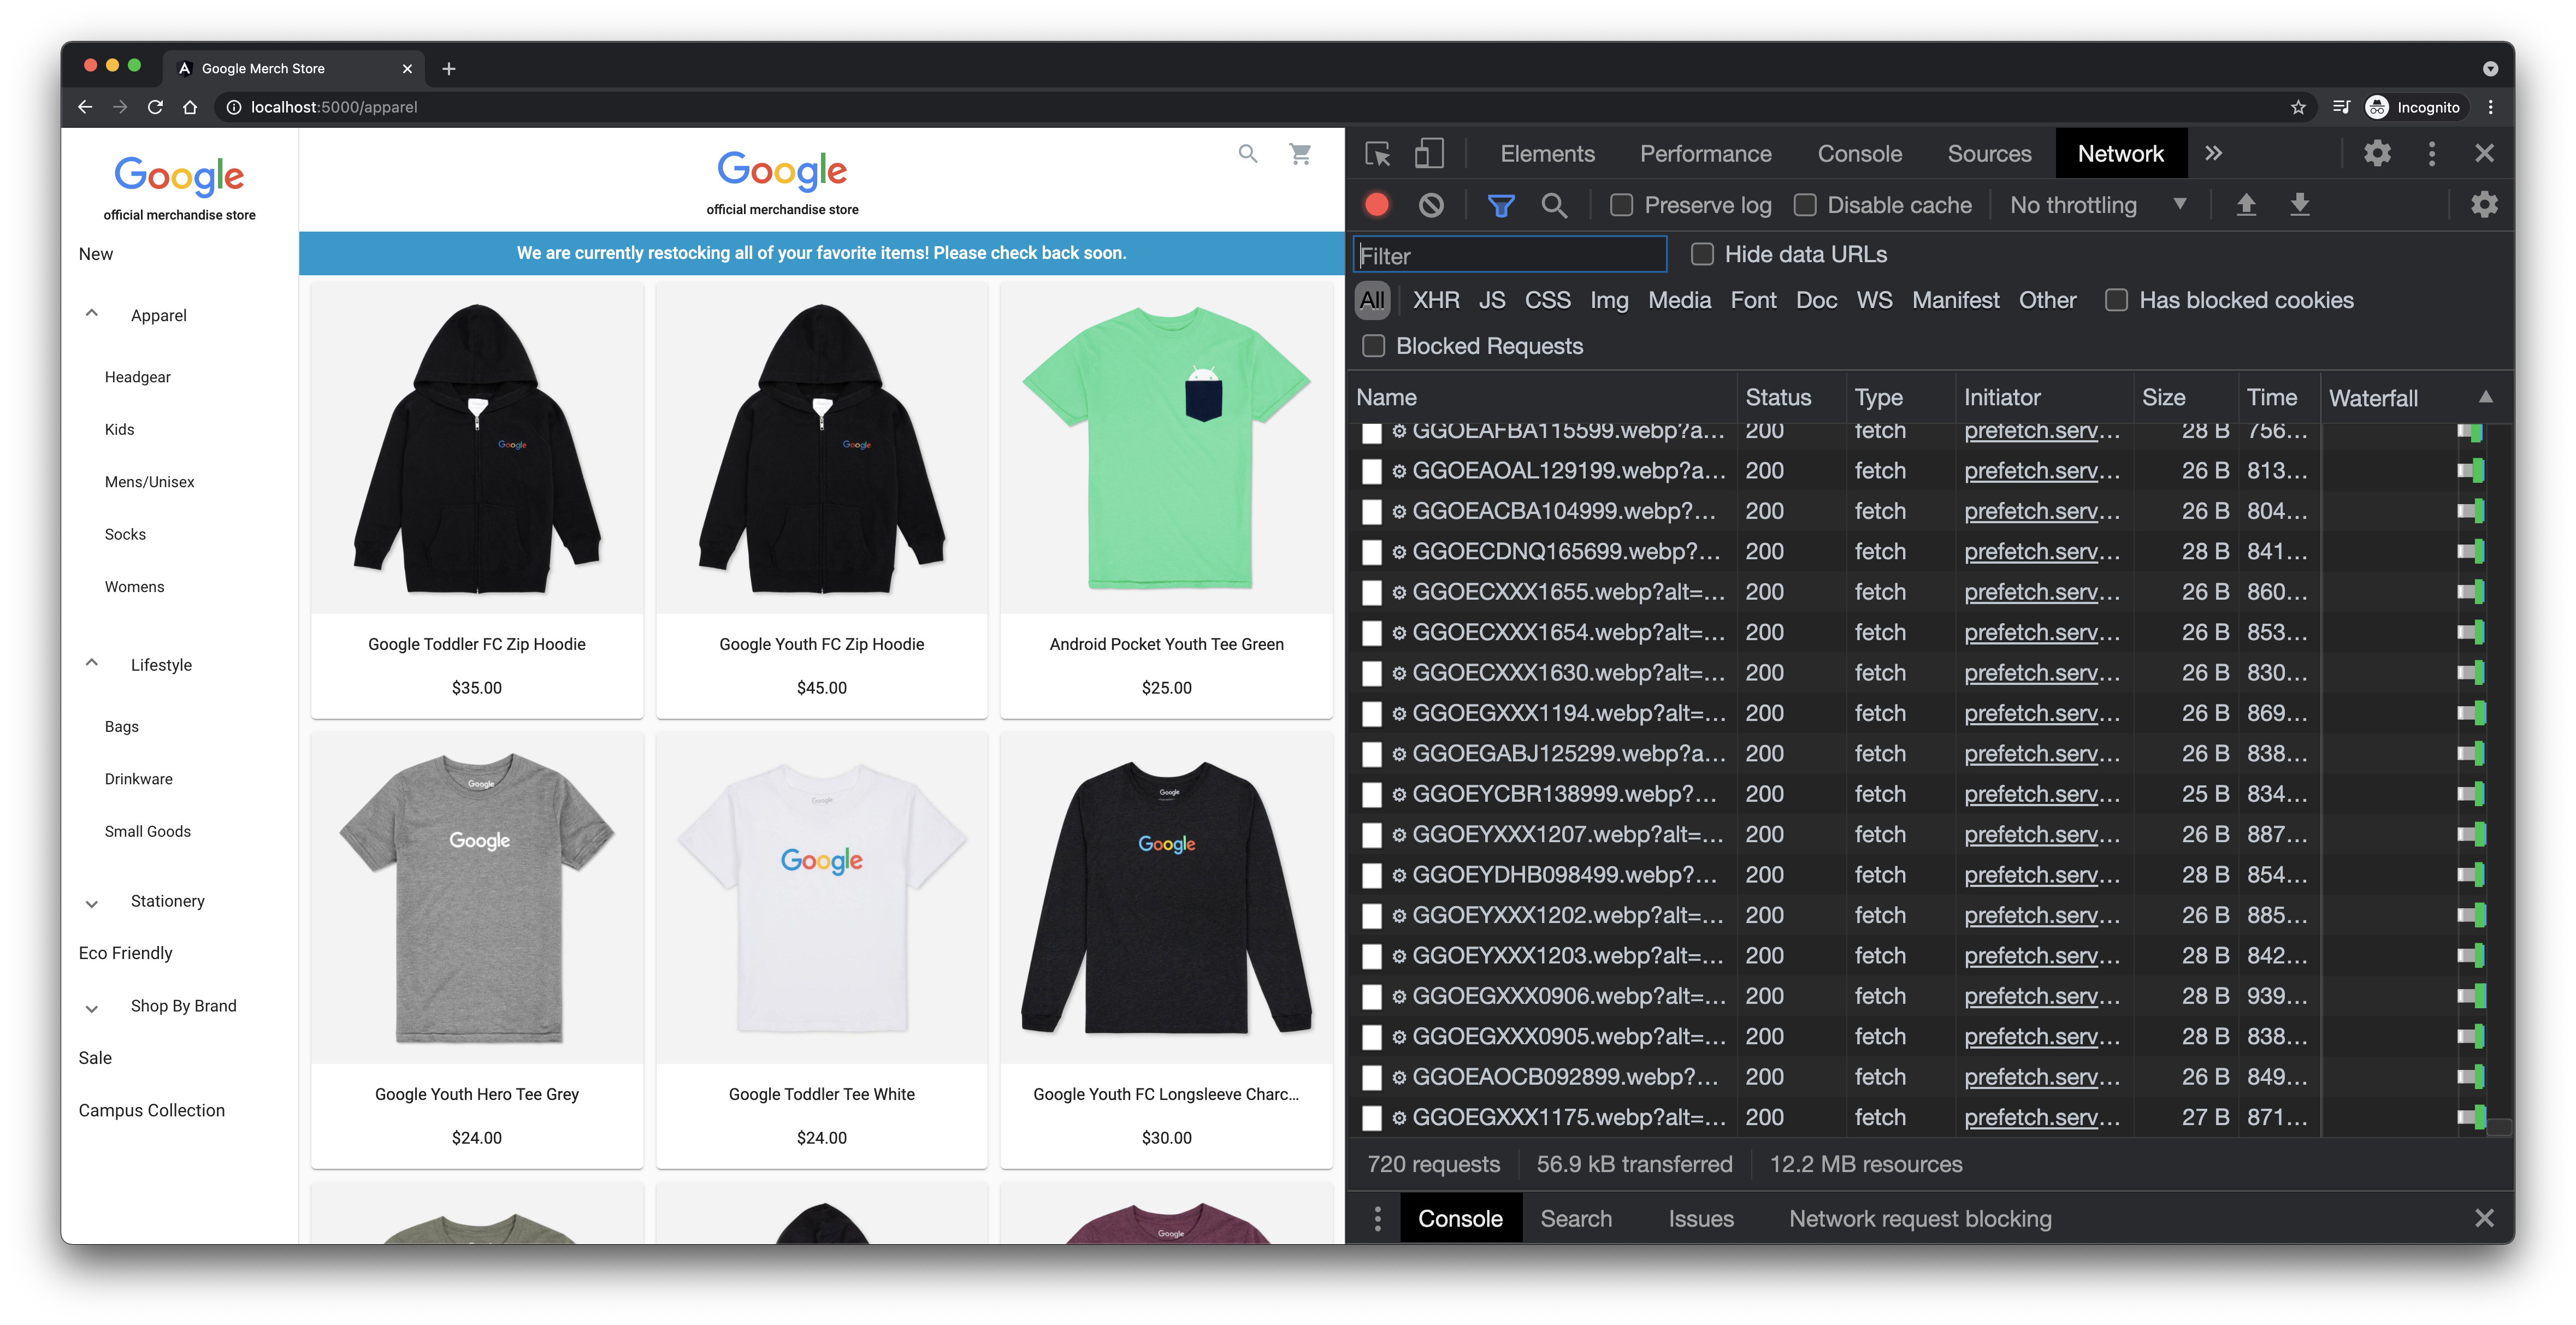This screenshot has width=2576, height=1325.
Task: Open the reading list panel icon
Action: pyautogui.click(x=2341, y=107)
